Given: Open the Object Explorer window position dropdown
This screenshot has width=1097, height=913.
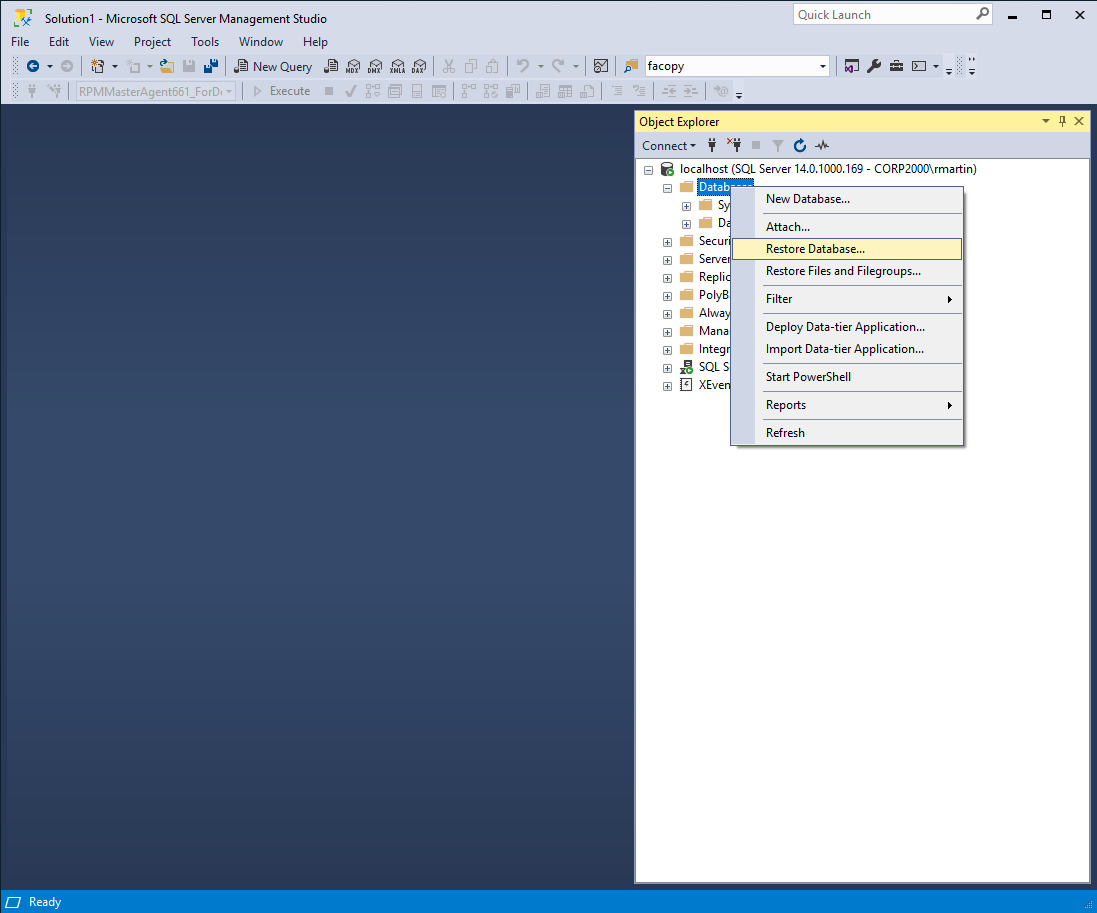Looking at the screenshot, I should pos(1046,121).
